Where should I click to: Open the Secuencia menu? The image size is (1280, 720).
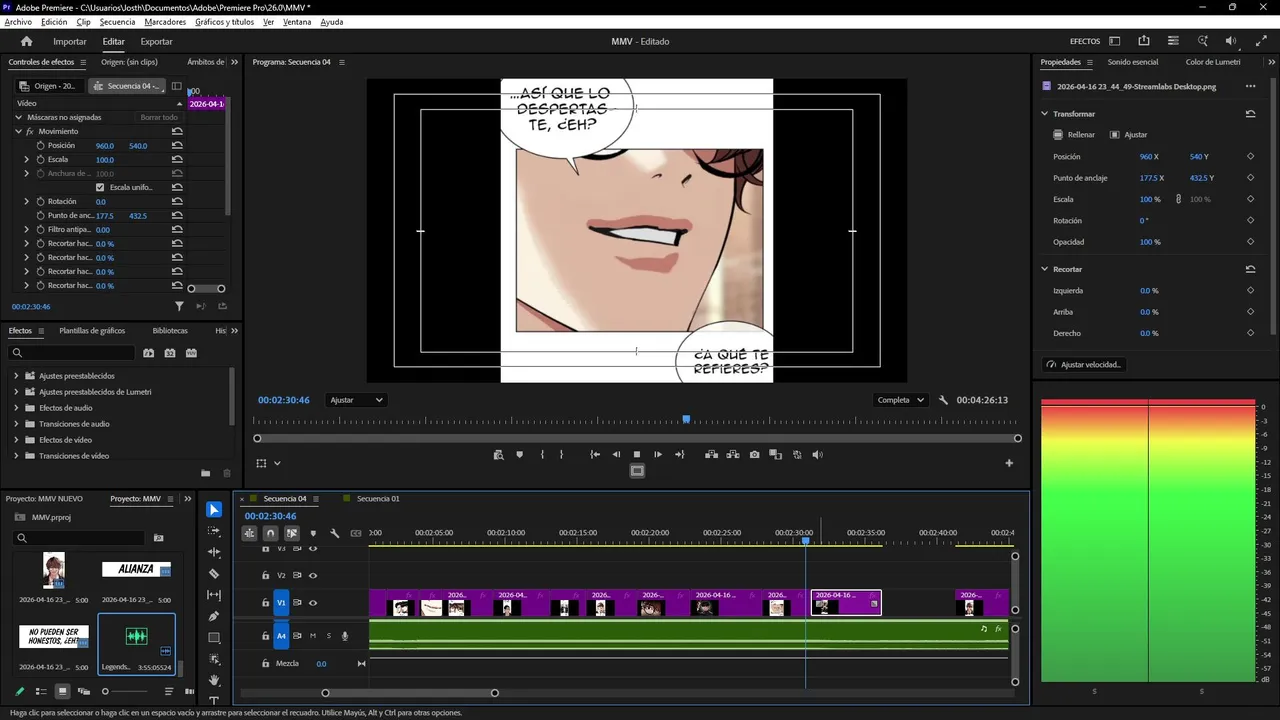point(117,22)
